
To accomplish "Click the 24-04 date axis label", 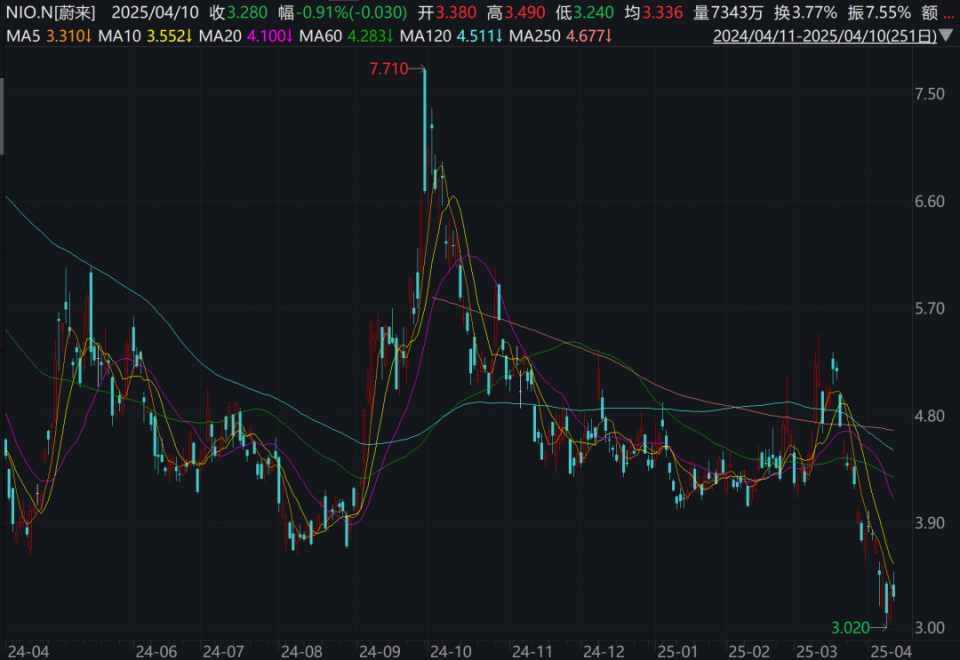I will coord(28,651).
